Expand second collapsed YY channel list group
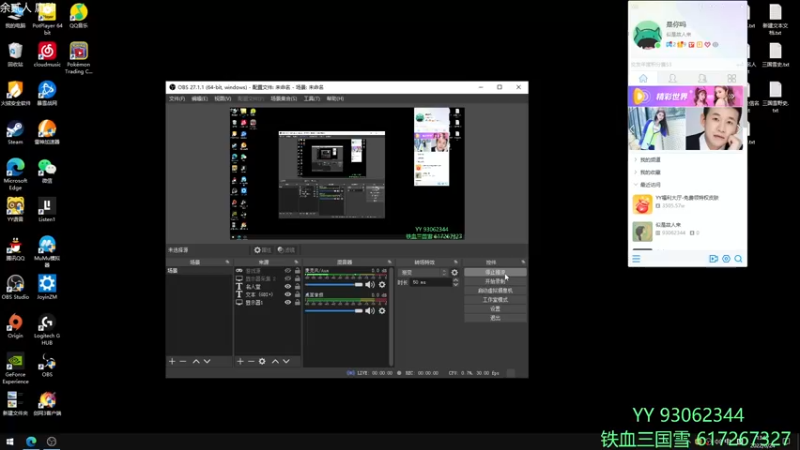The height and width of the screenshot is (450, 800). coord(636,172)
